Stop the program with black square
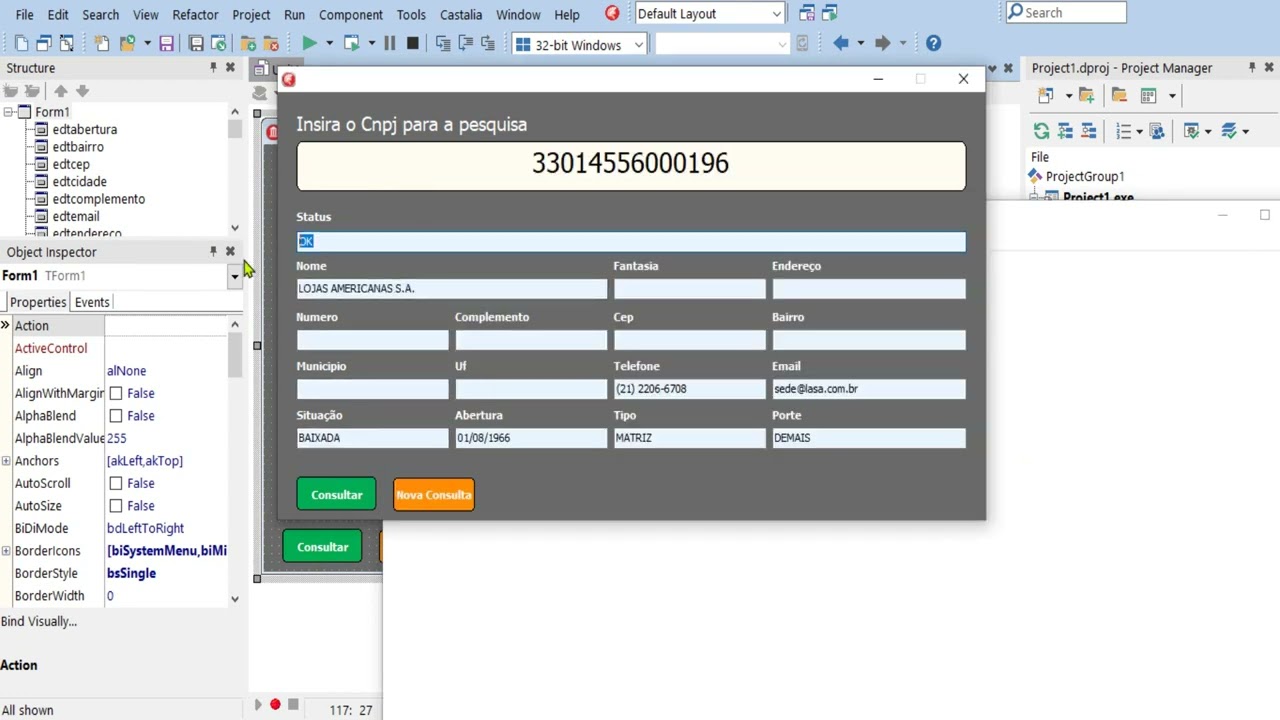Image resolution: width=1280 pixels, height=720 pixels. pos(413,44)
